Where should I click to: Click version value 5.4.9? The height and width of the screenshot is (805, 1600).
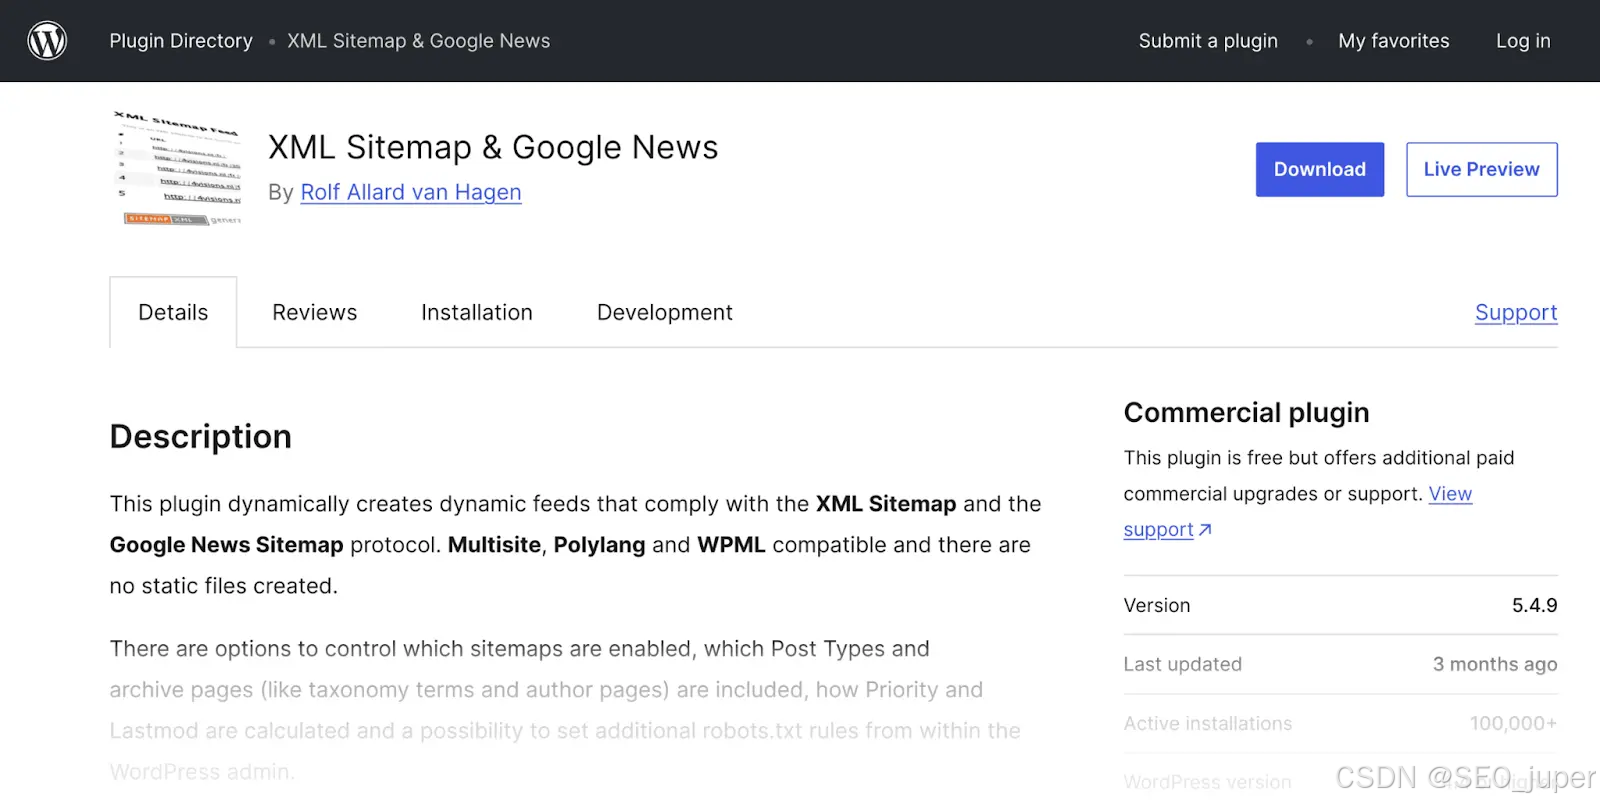point(1535,605)
